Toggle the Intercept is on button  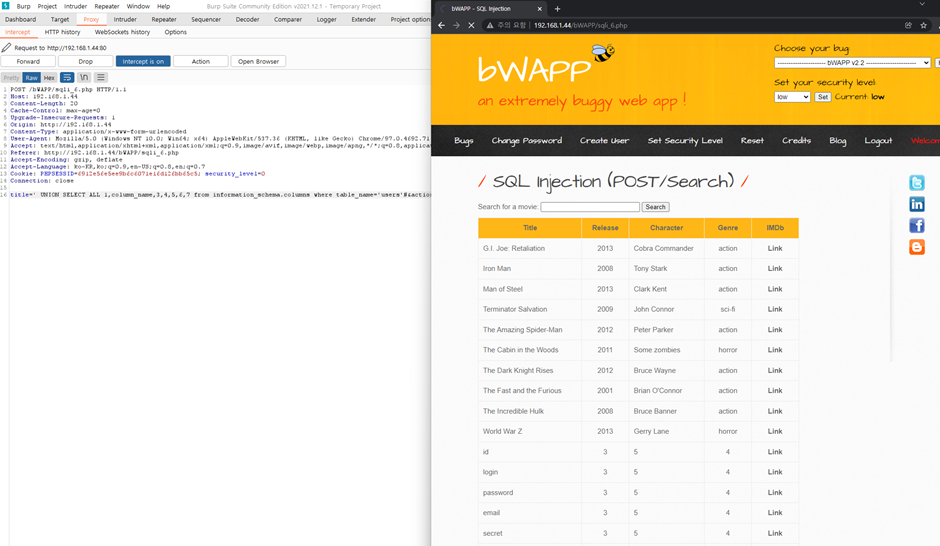pyautogui.click(x=143, y=61)
